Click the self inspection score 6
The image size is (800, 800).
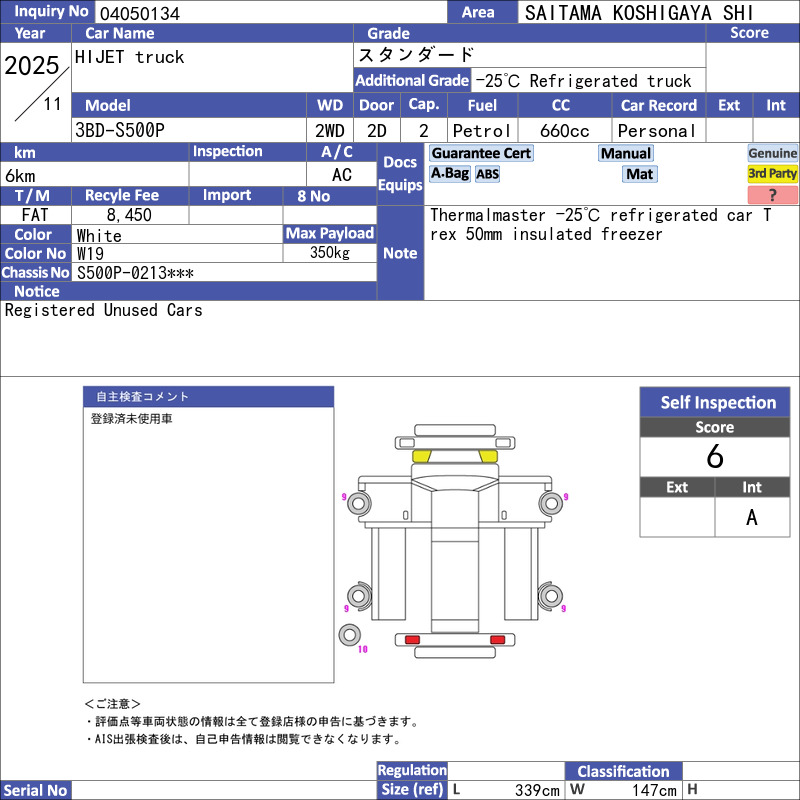coord(715,457)
